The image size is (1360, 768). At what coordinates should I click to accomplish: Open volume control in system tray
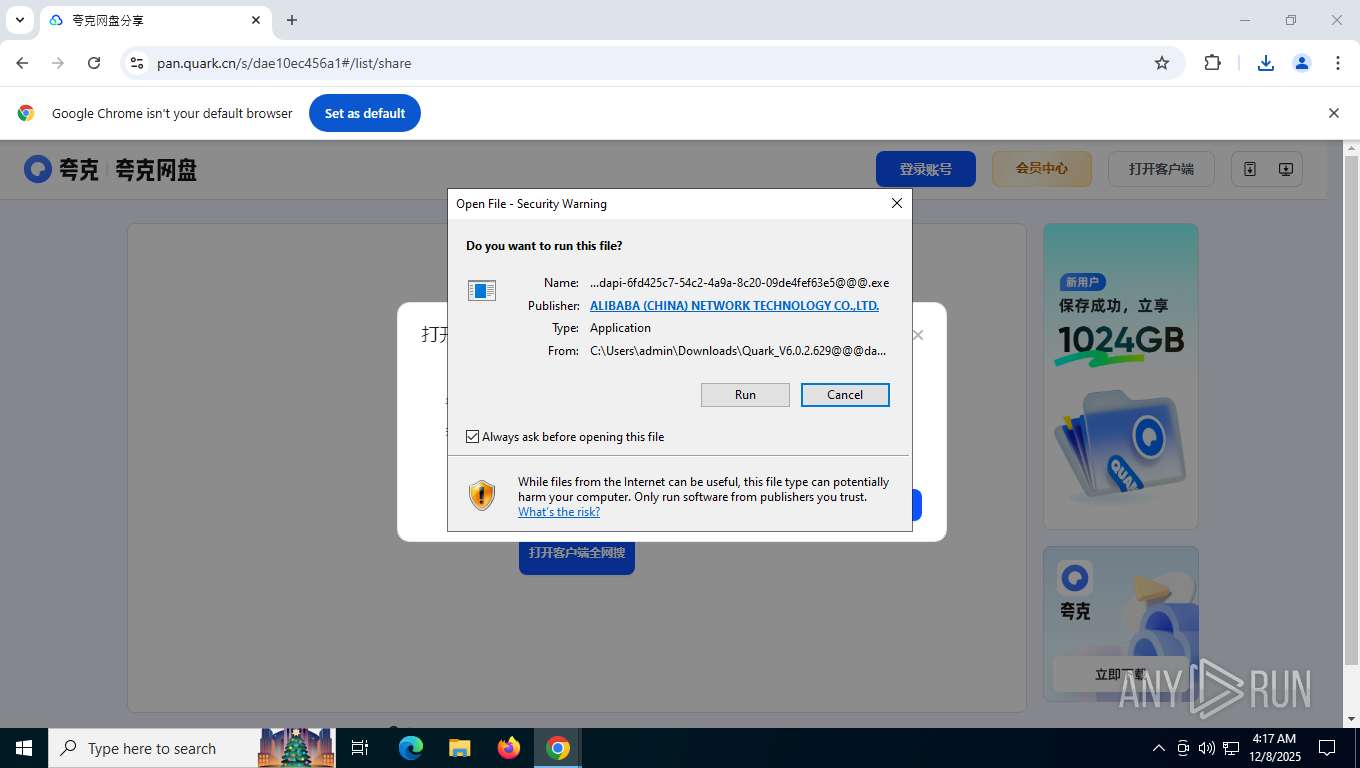1207,748
